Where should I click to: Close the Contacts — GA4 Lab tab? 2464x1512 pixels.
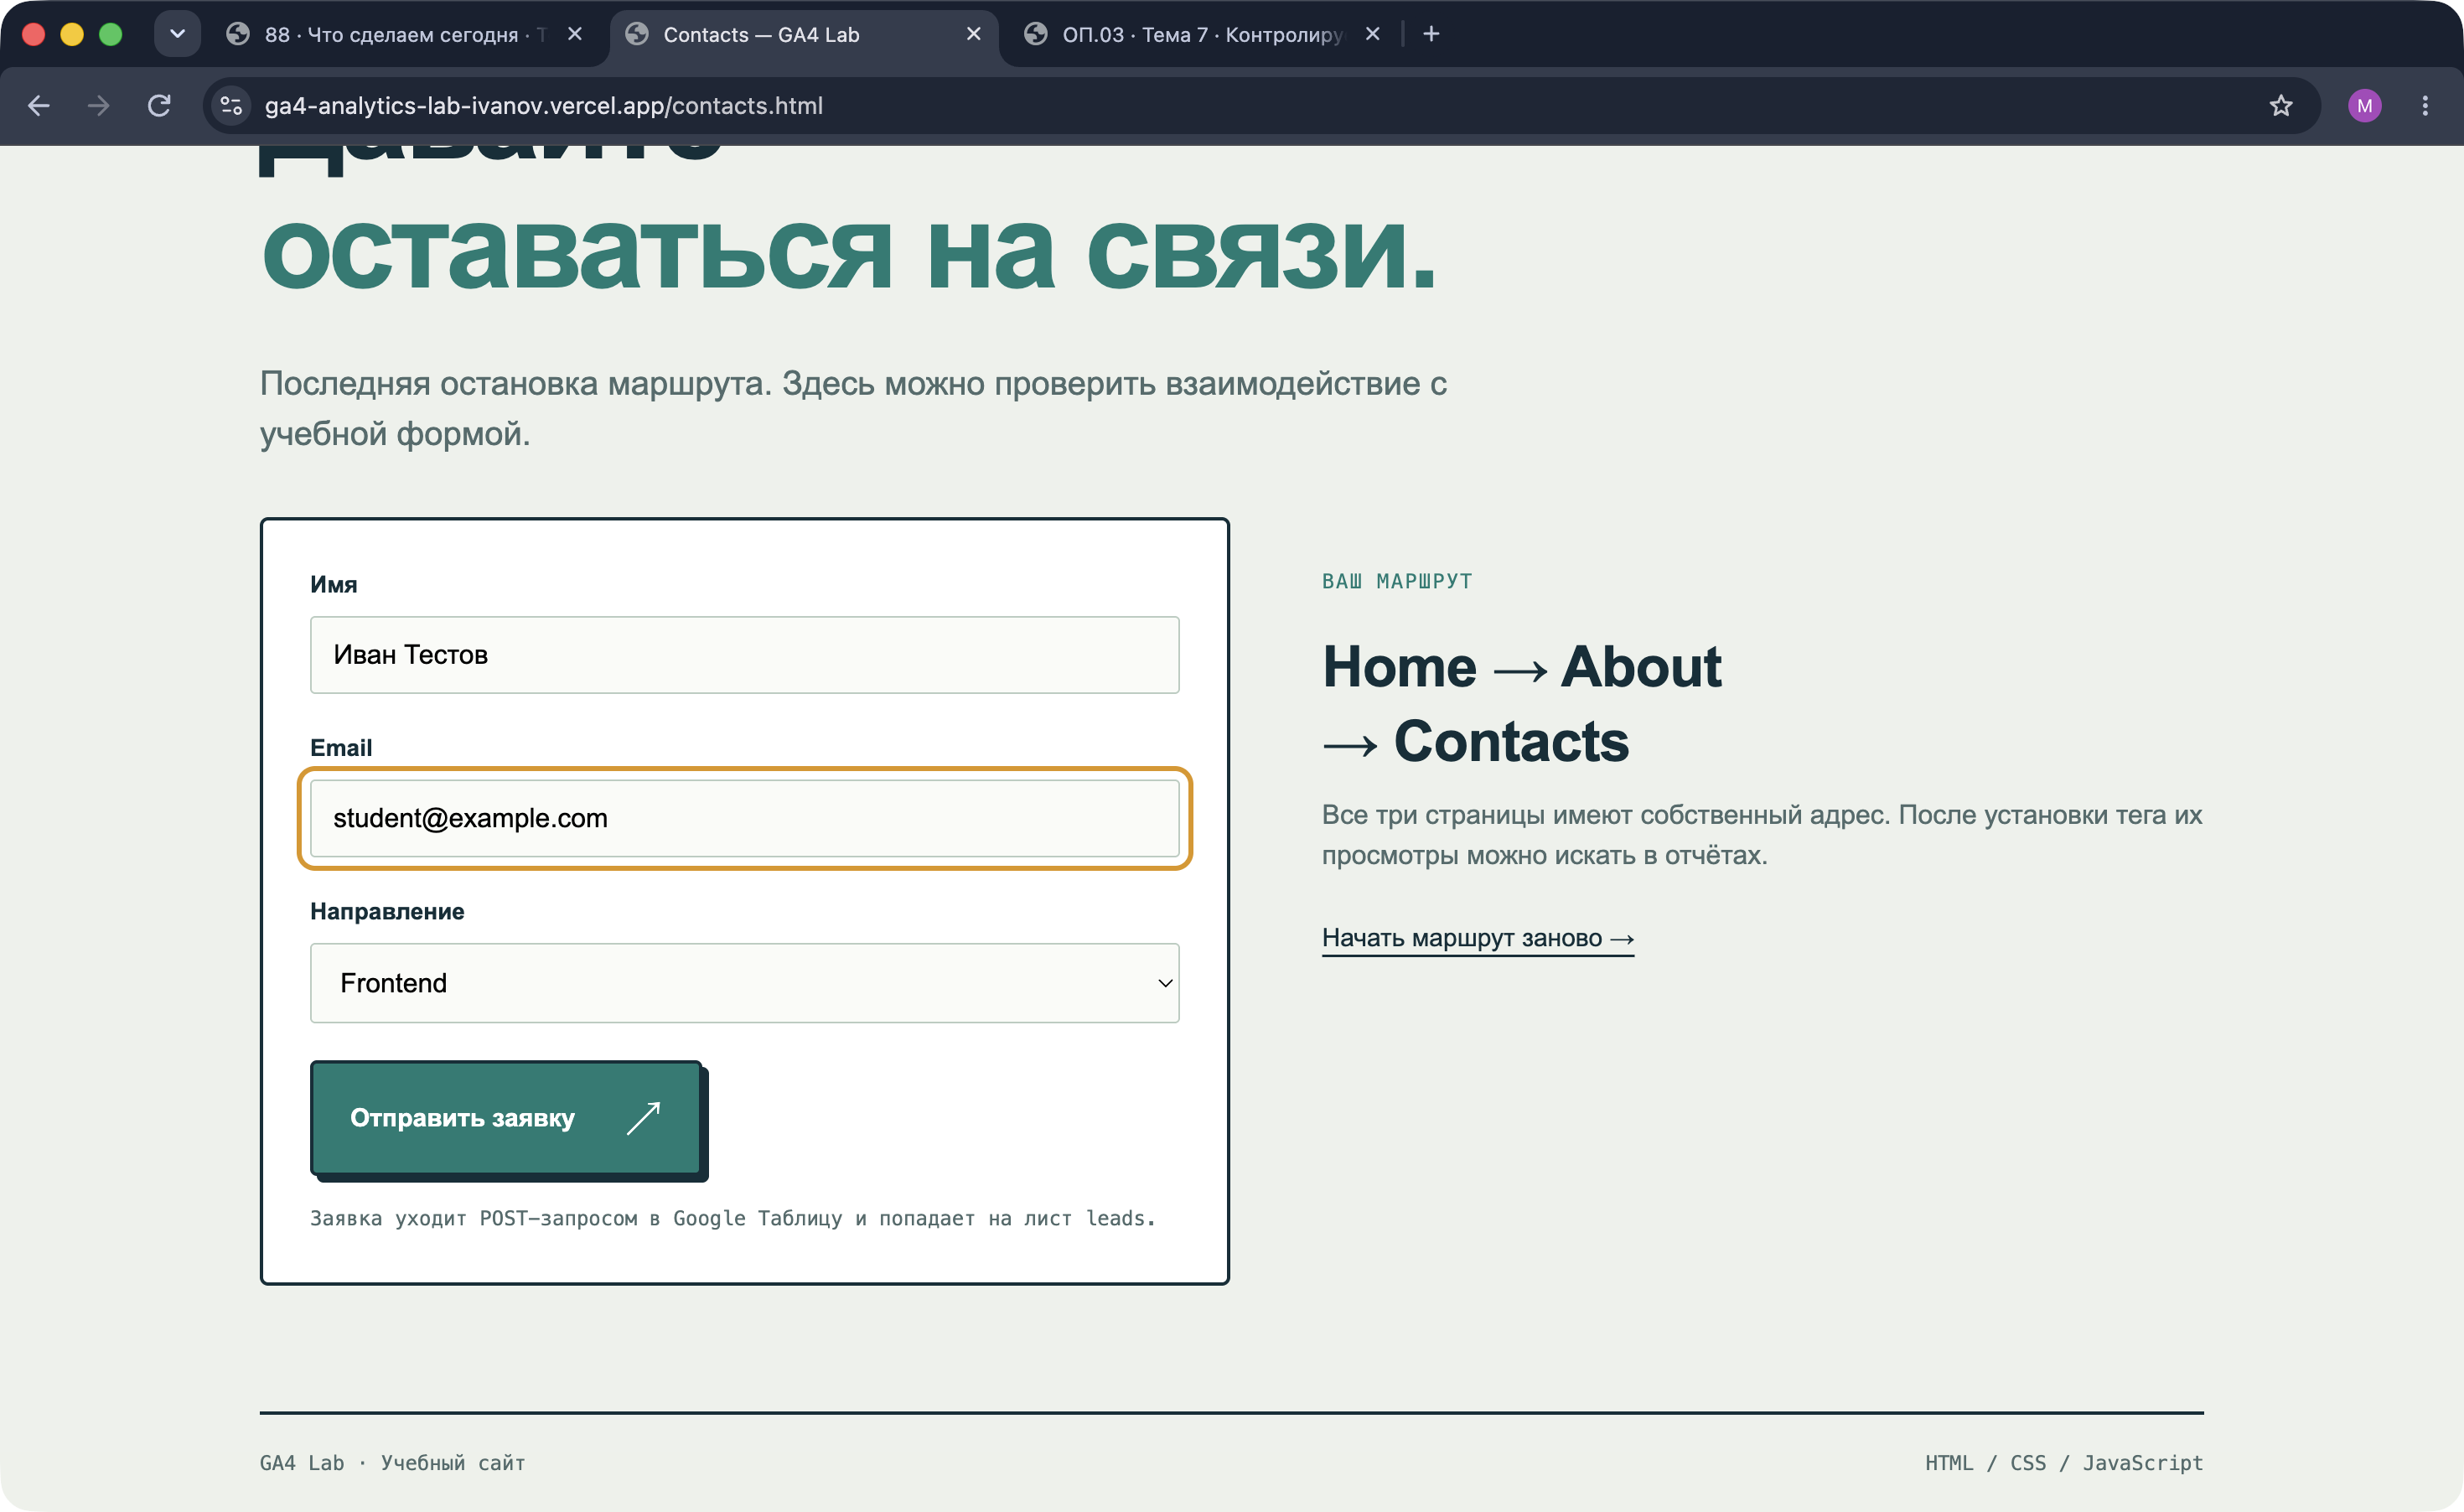tap(973, 34)
